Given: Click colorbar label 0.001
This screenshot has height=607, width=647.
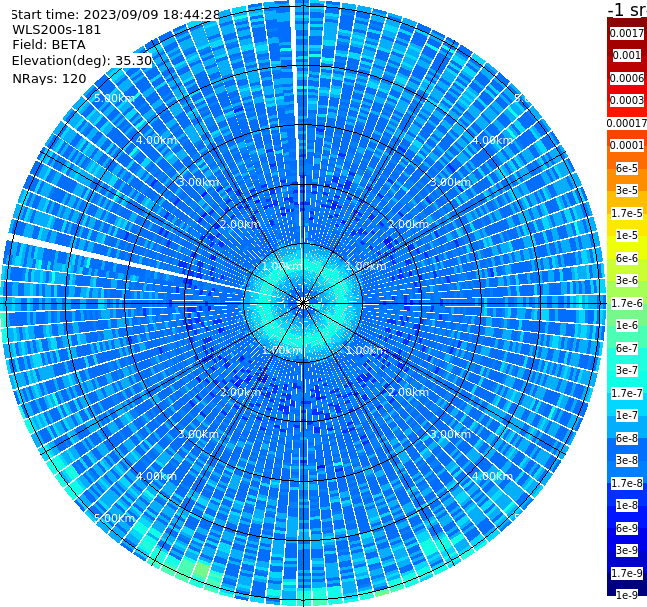Looking at the screenshot, I should (x=627, y=55).
